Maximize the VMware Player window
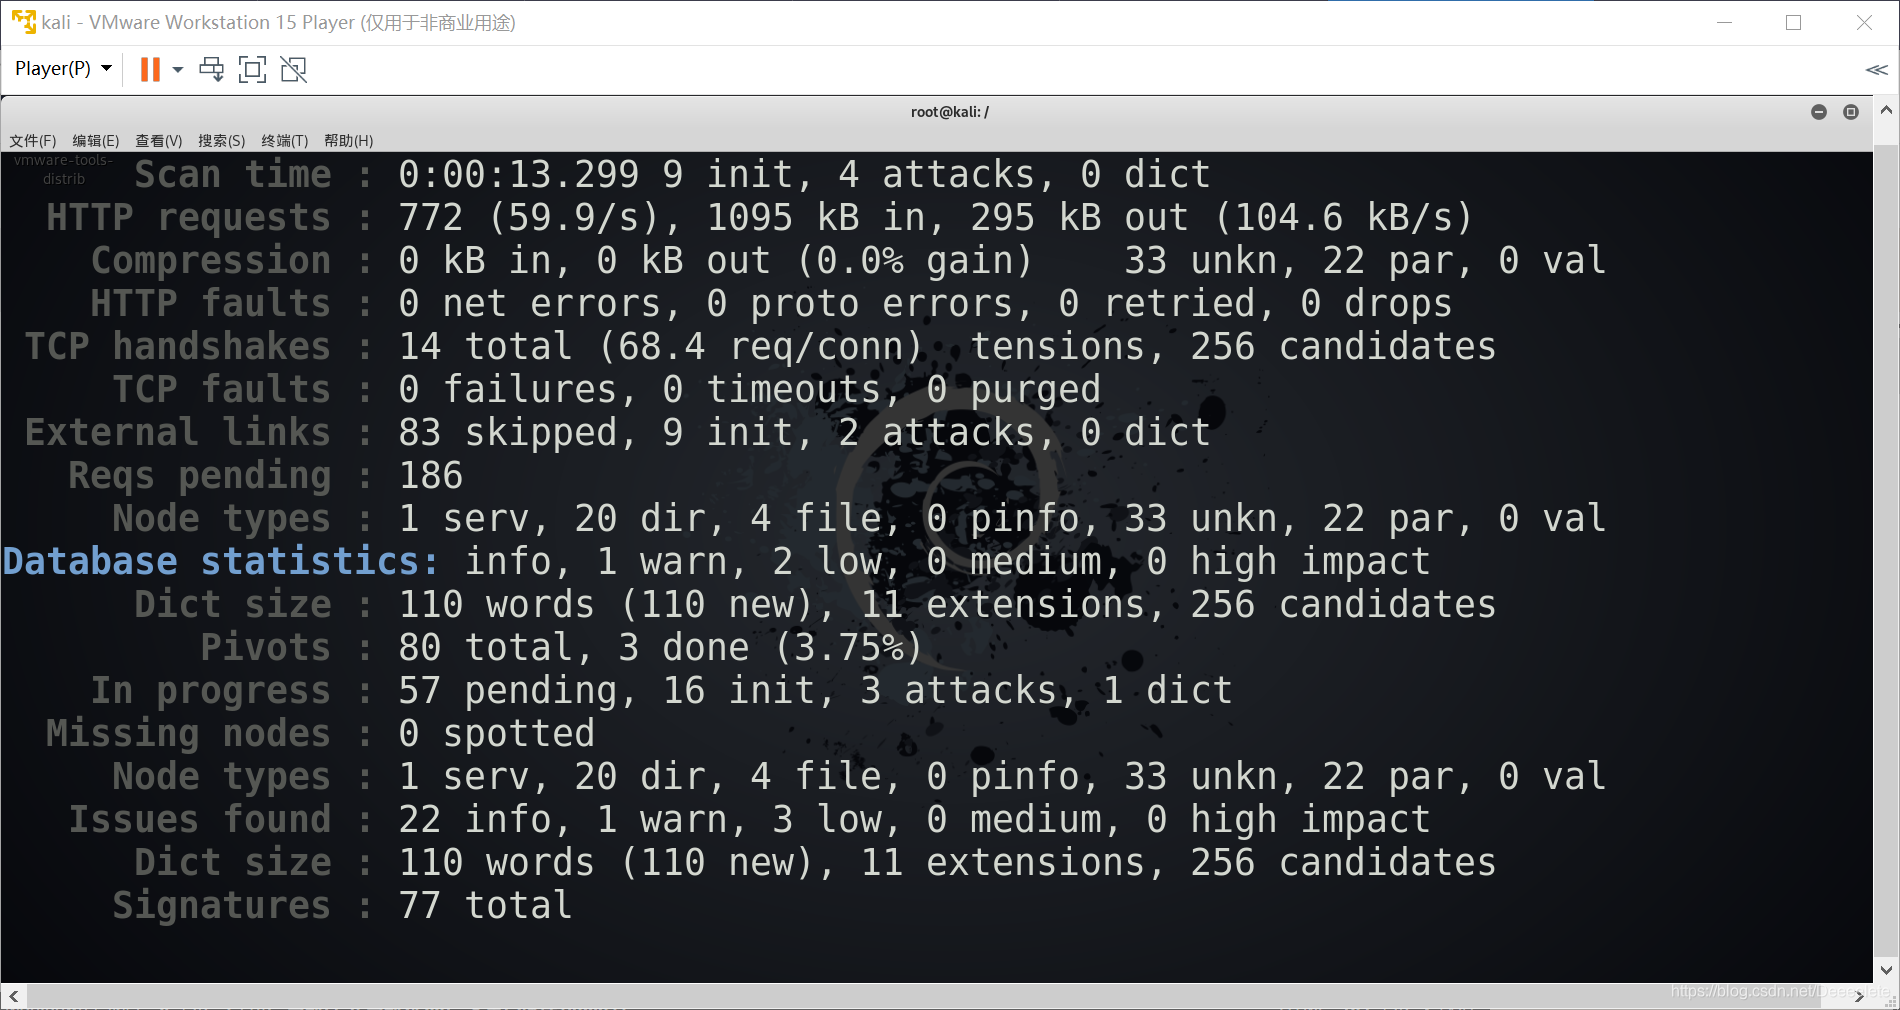Viewport: 1900px width, 1010px height. click(x=1794, y=22)
